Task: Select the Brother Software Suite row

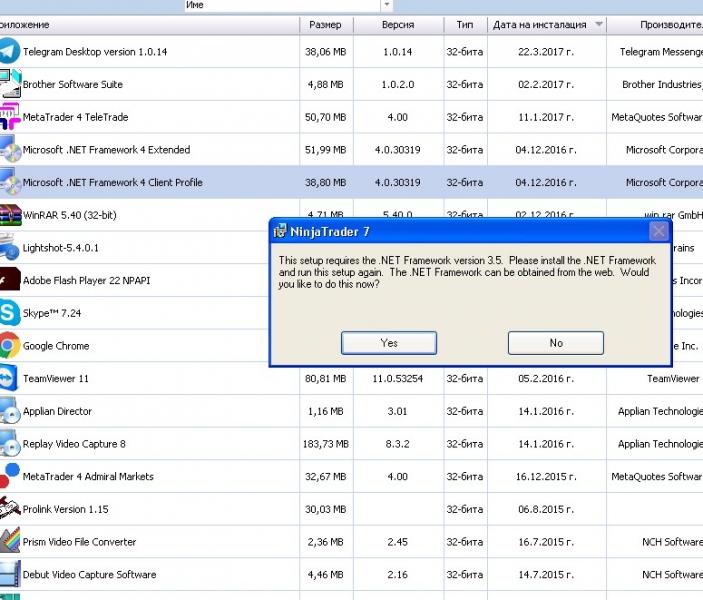Action: pyautogui.click(x=352, y=84)
